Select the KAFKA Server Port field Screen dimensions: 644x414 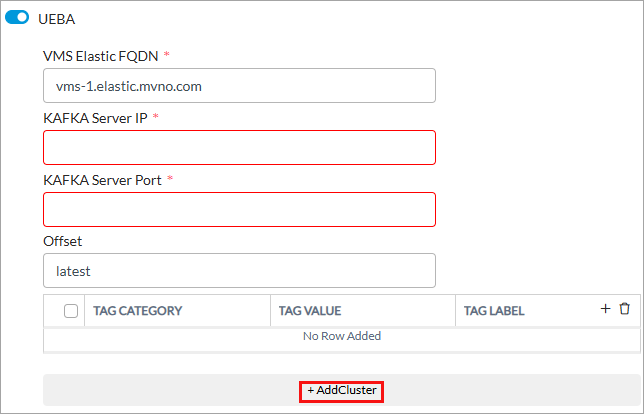239,210
